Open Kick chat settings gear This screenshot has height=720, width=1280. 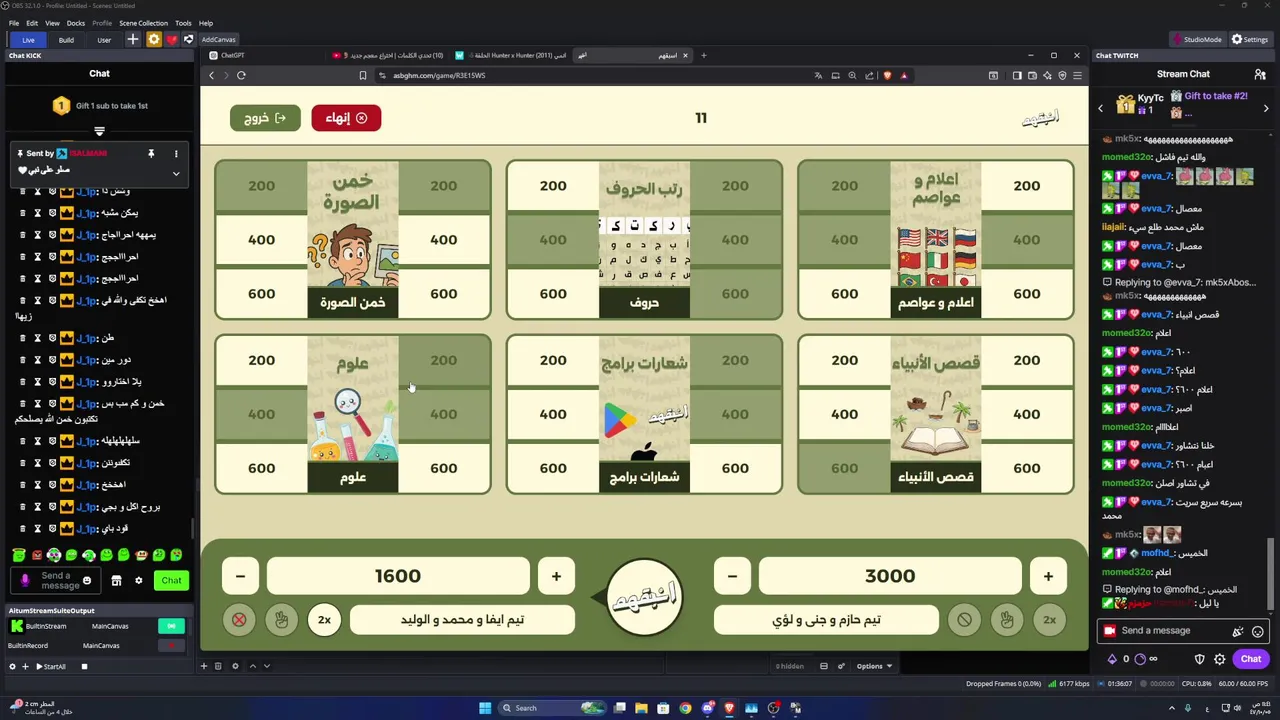(x=139, y=581)
